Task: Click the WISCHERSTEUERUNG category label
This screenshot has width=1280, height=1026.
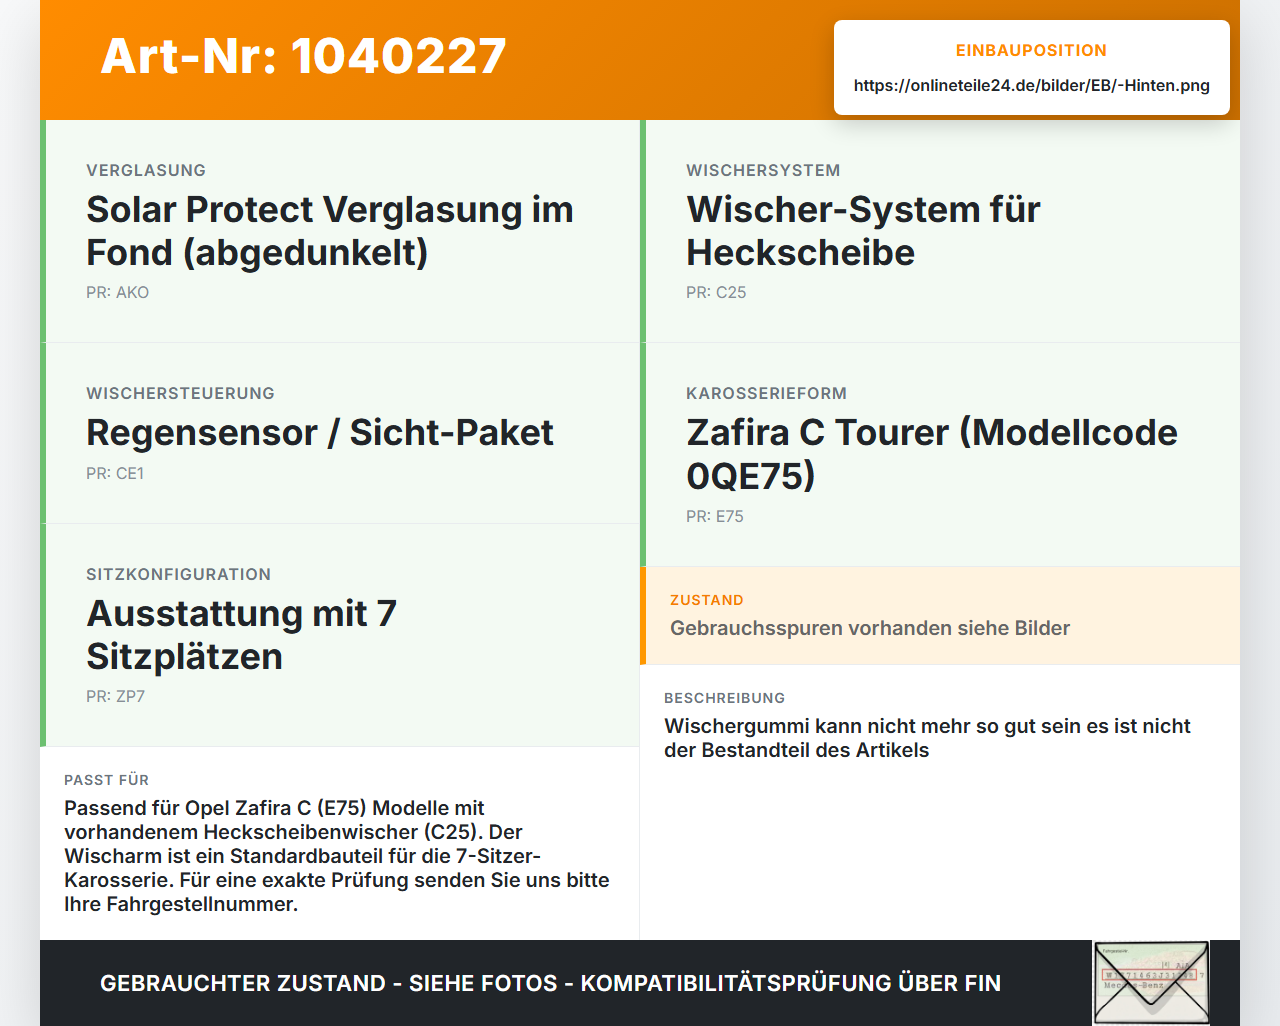Action: pyautogui.click(x=180, y=393)
